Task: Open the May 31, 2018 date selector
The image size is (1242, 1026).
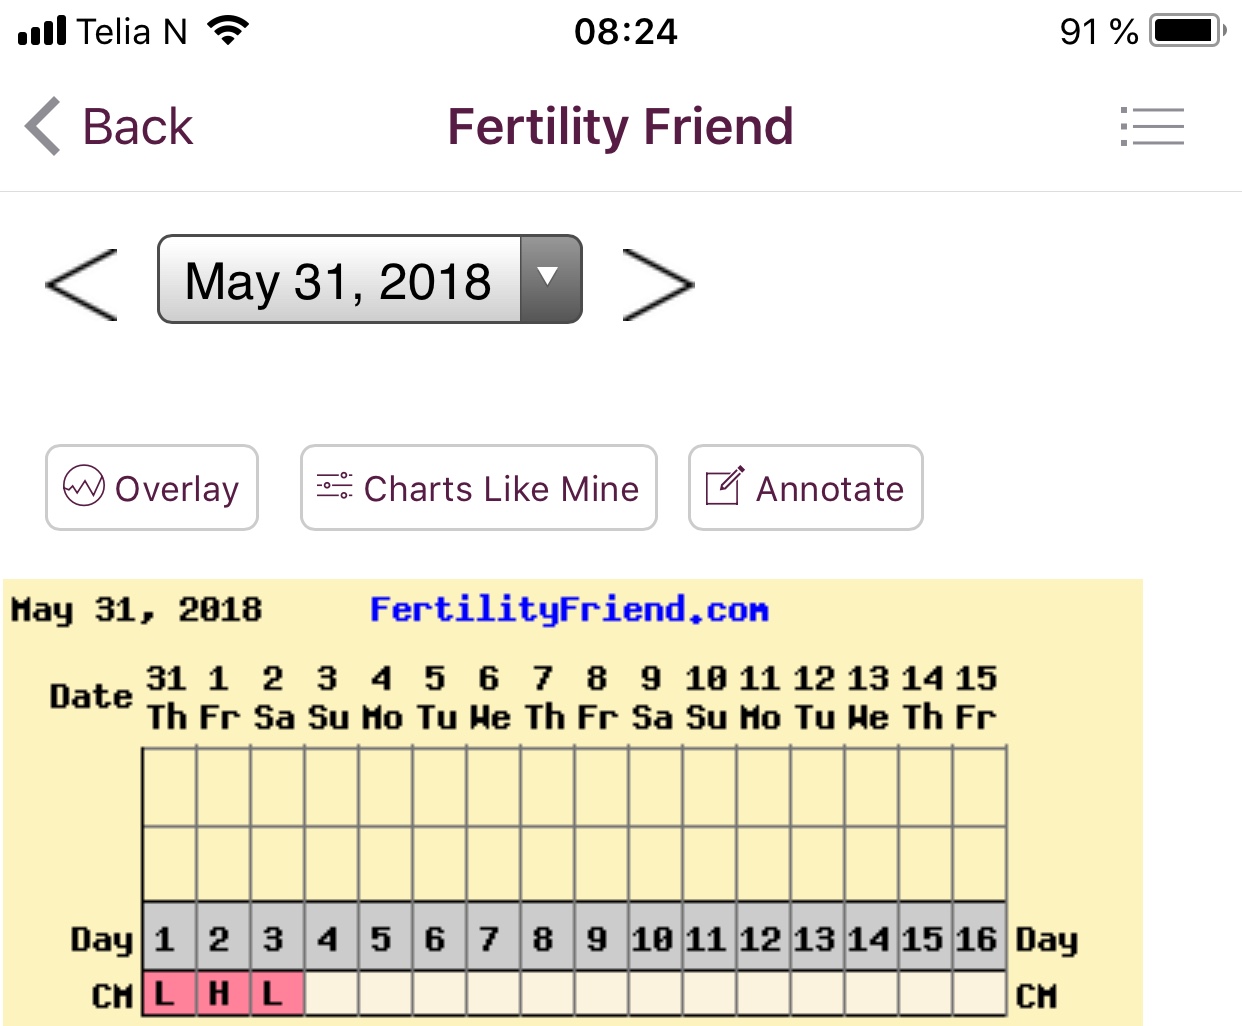Action: [x=340, y=280]
